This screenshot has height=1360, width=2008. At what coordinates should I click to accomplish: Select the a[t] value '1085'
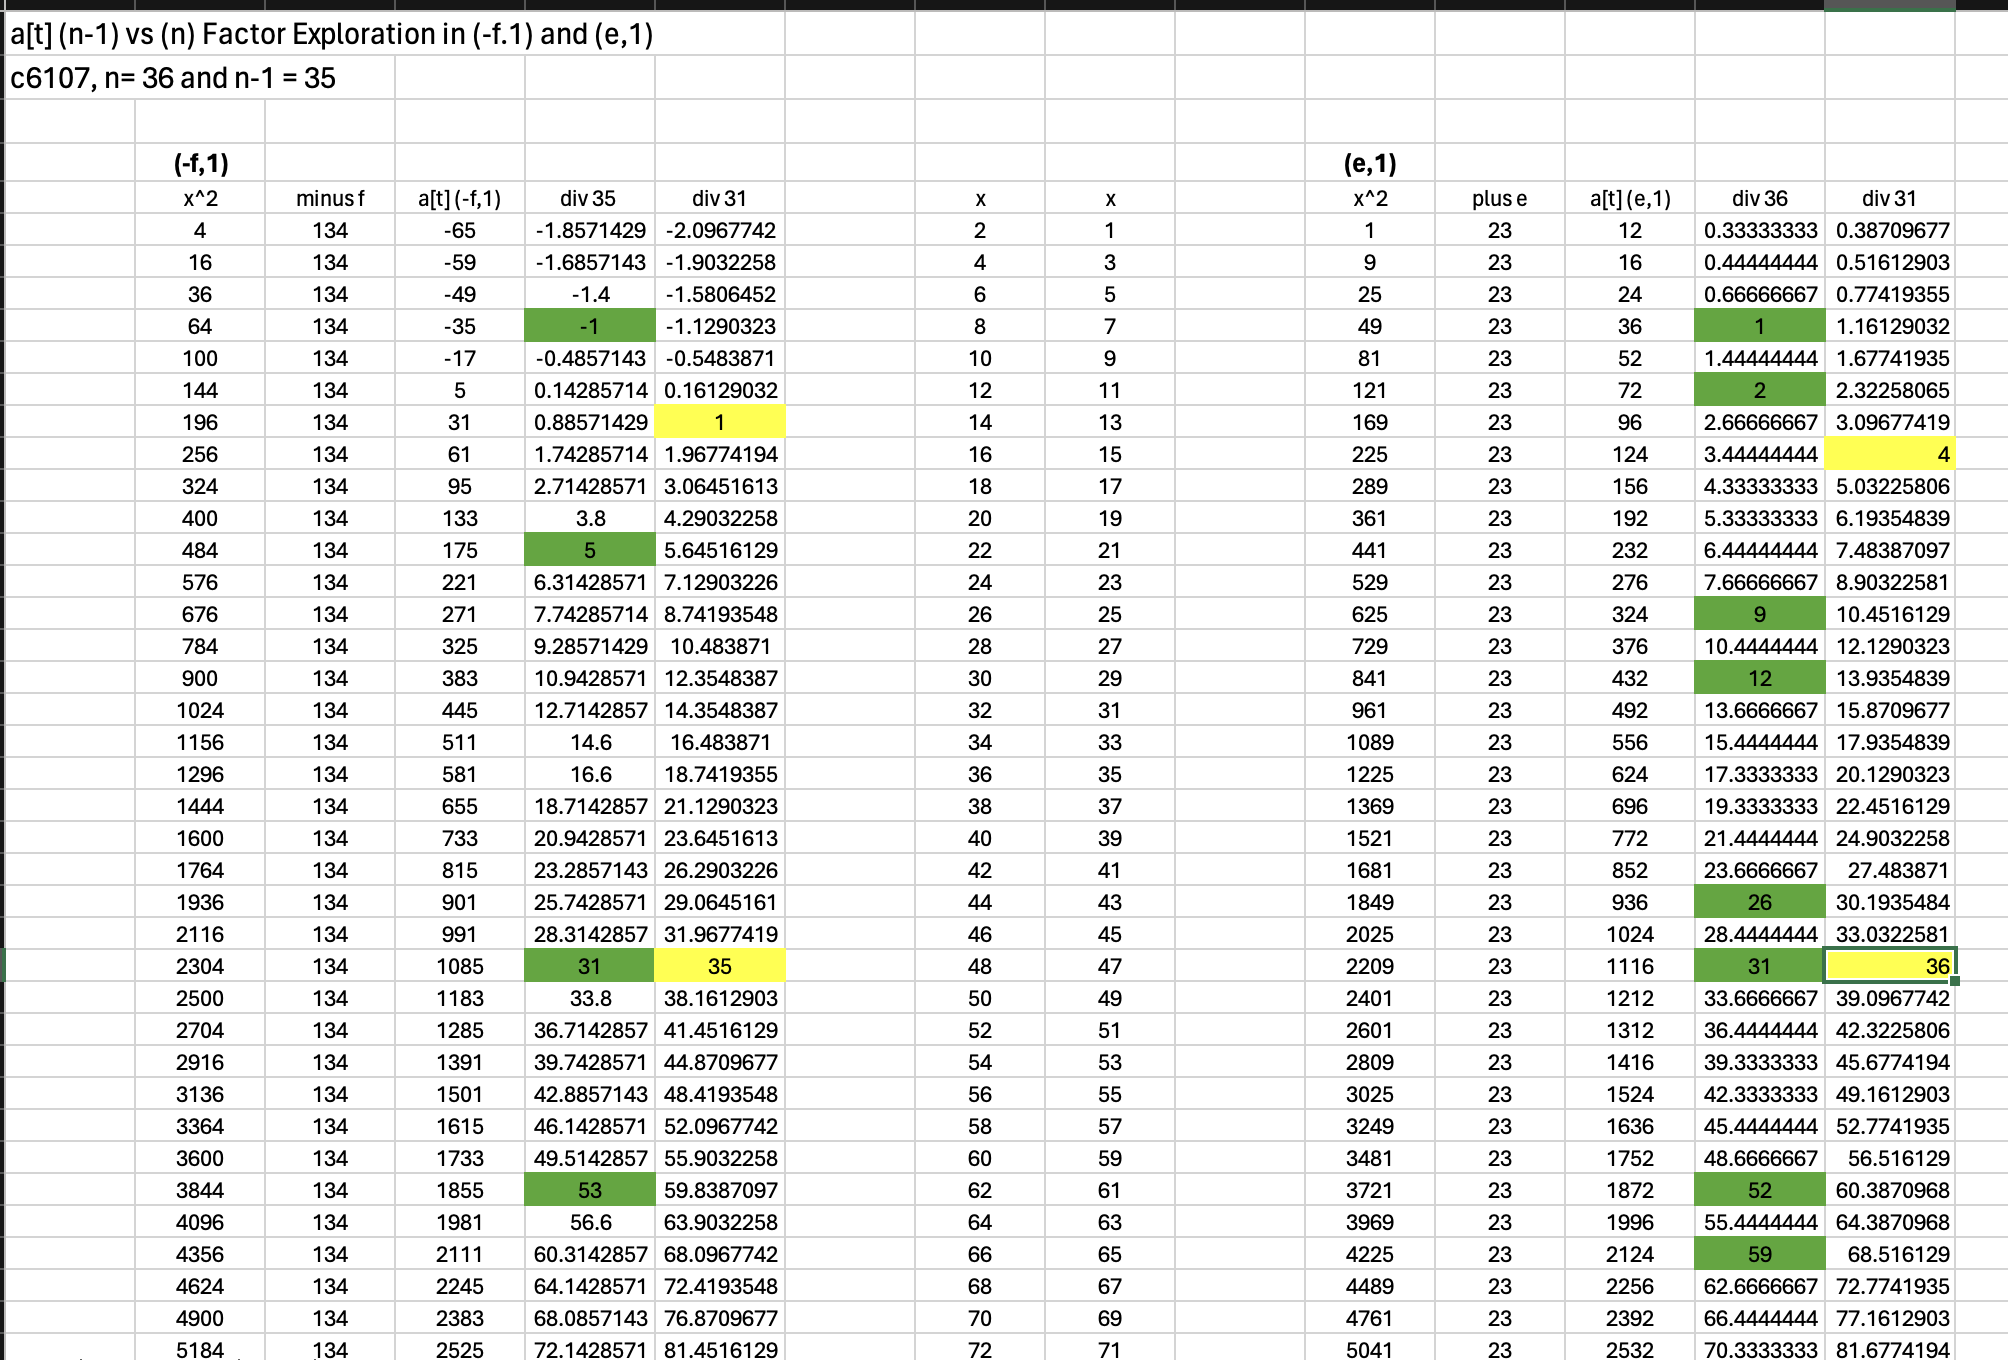tap(460, 966)
